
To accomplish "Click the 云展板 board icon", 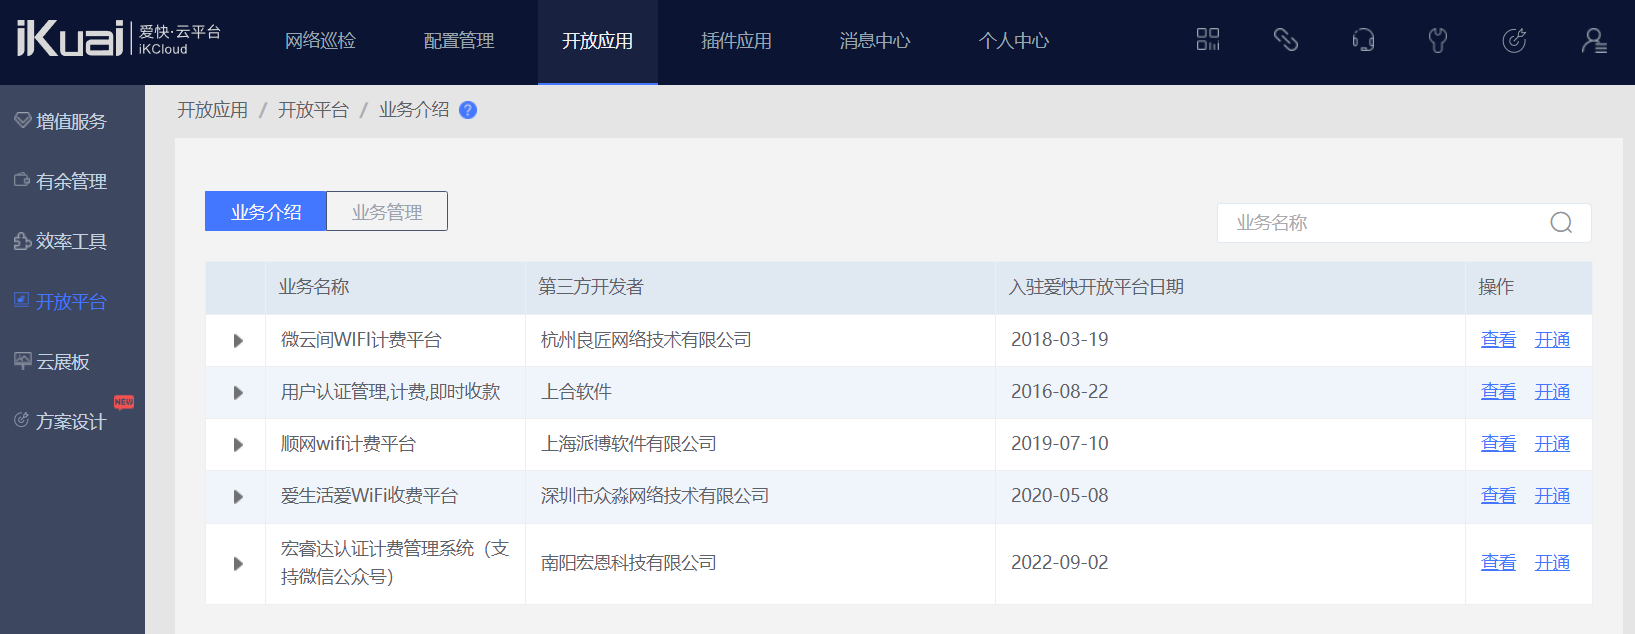I will [x=22, y=360].
